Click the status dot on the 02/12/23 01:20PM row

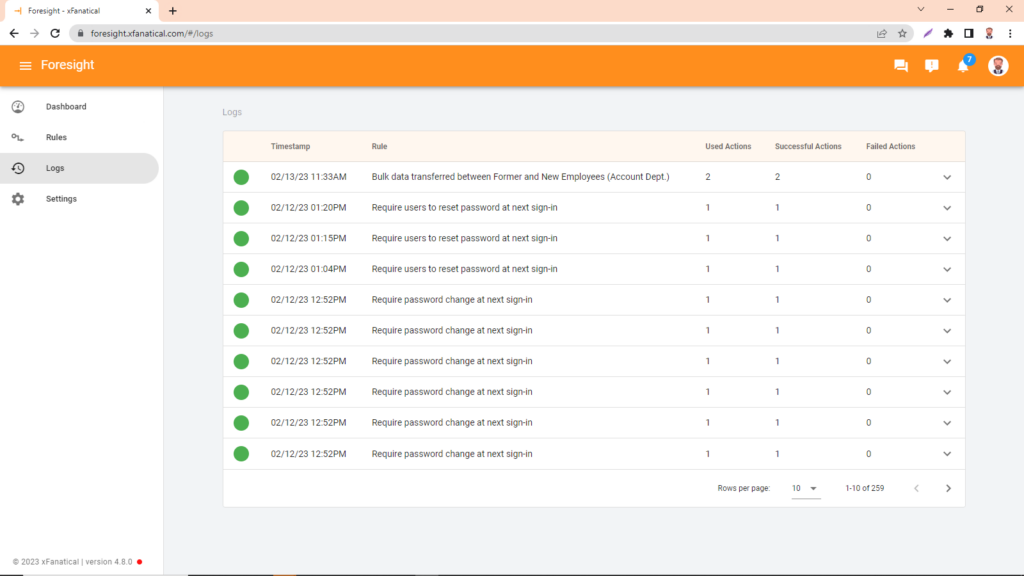point(241,207)
